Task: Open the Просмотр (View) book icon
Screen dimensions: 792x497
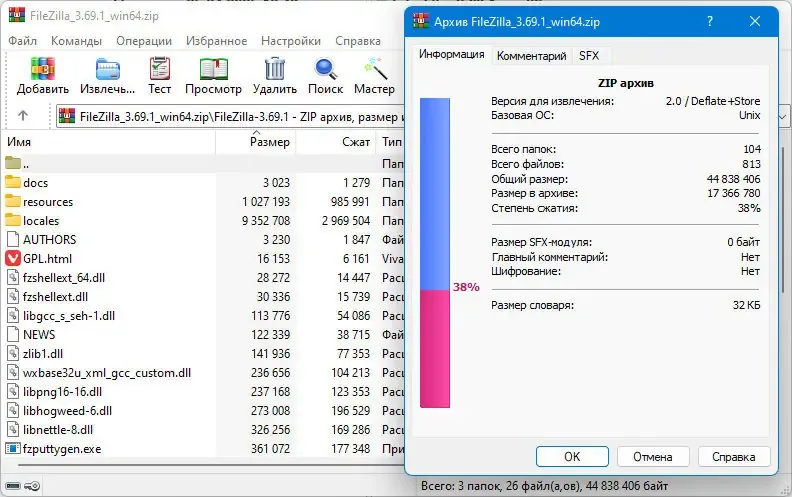Action: click(213, 69)
